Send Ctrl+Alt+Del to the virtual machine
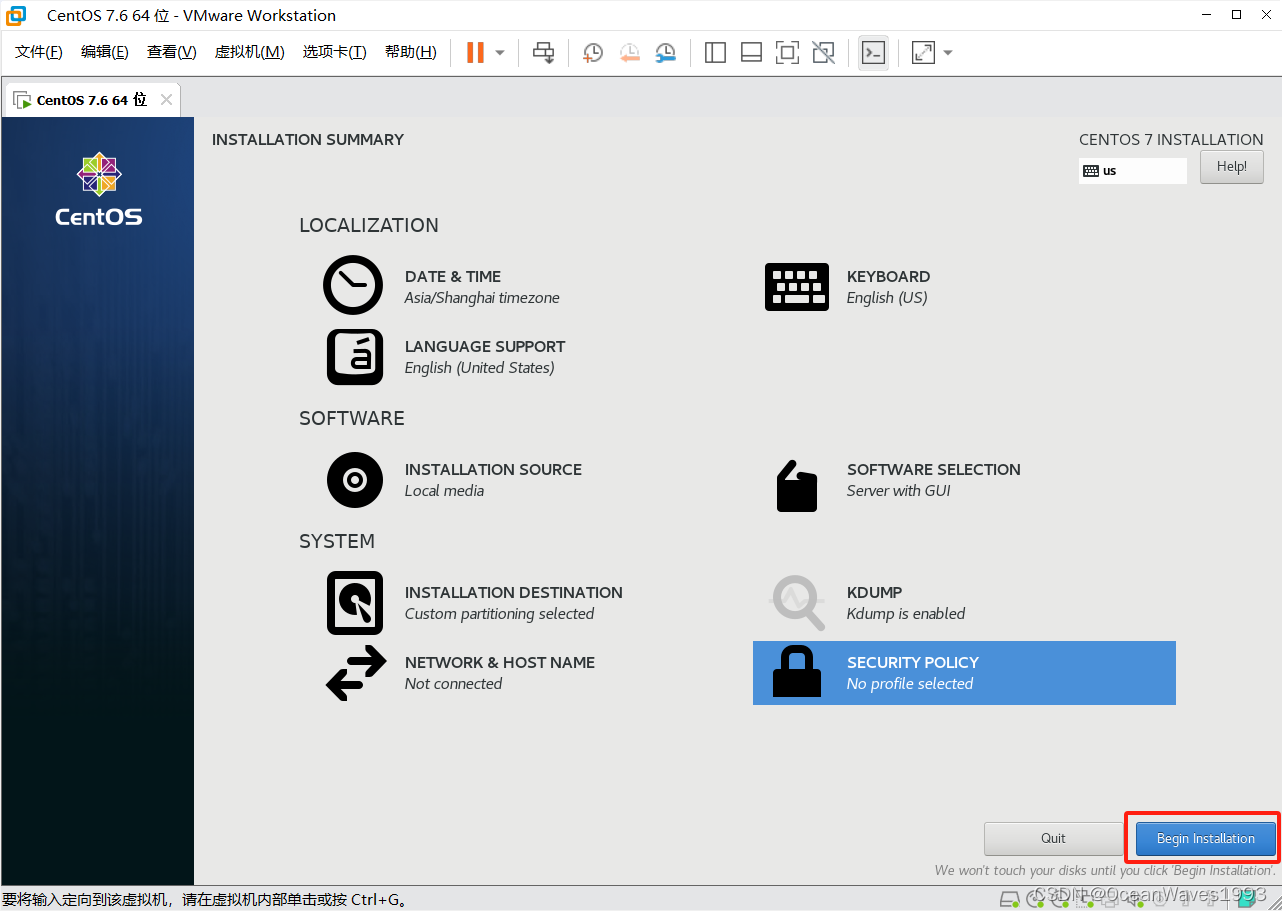This screenshot has width=1282, height=911. 543,52
